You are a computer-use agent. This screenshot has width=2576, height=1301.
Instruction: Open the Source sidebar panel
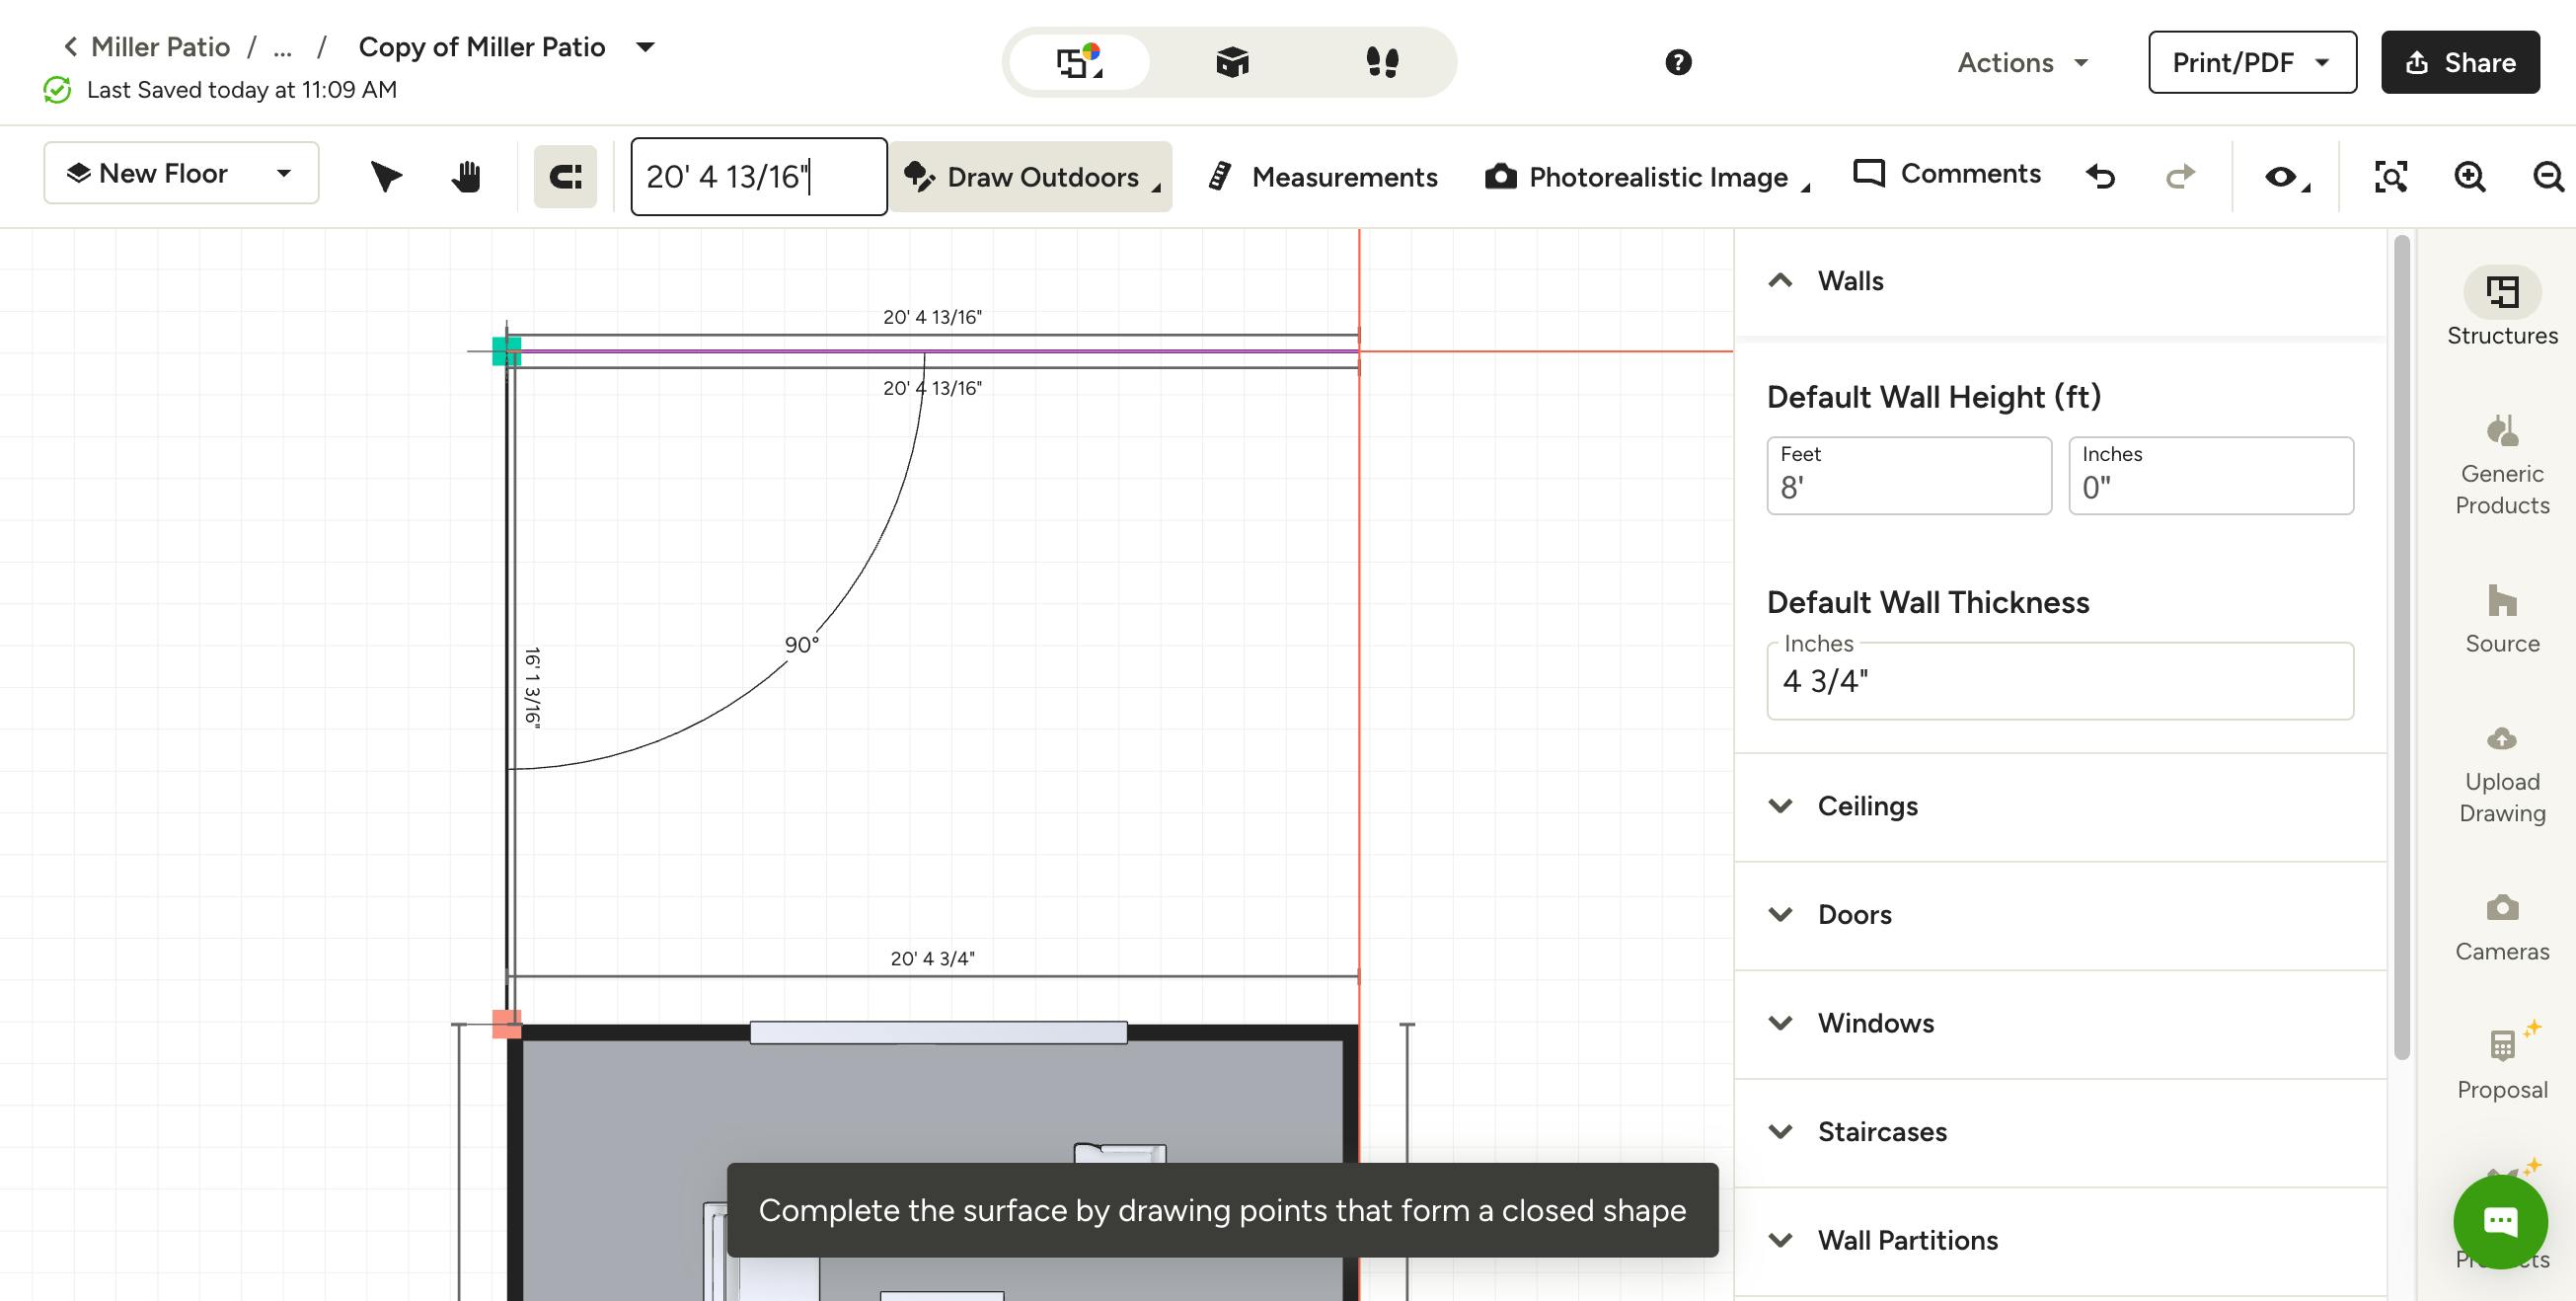[2502, 619]
